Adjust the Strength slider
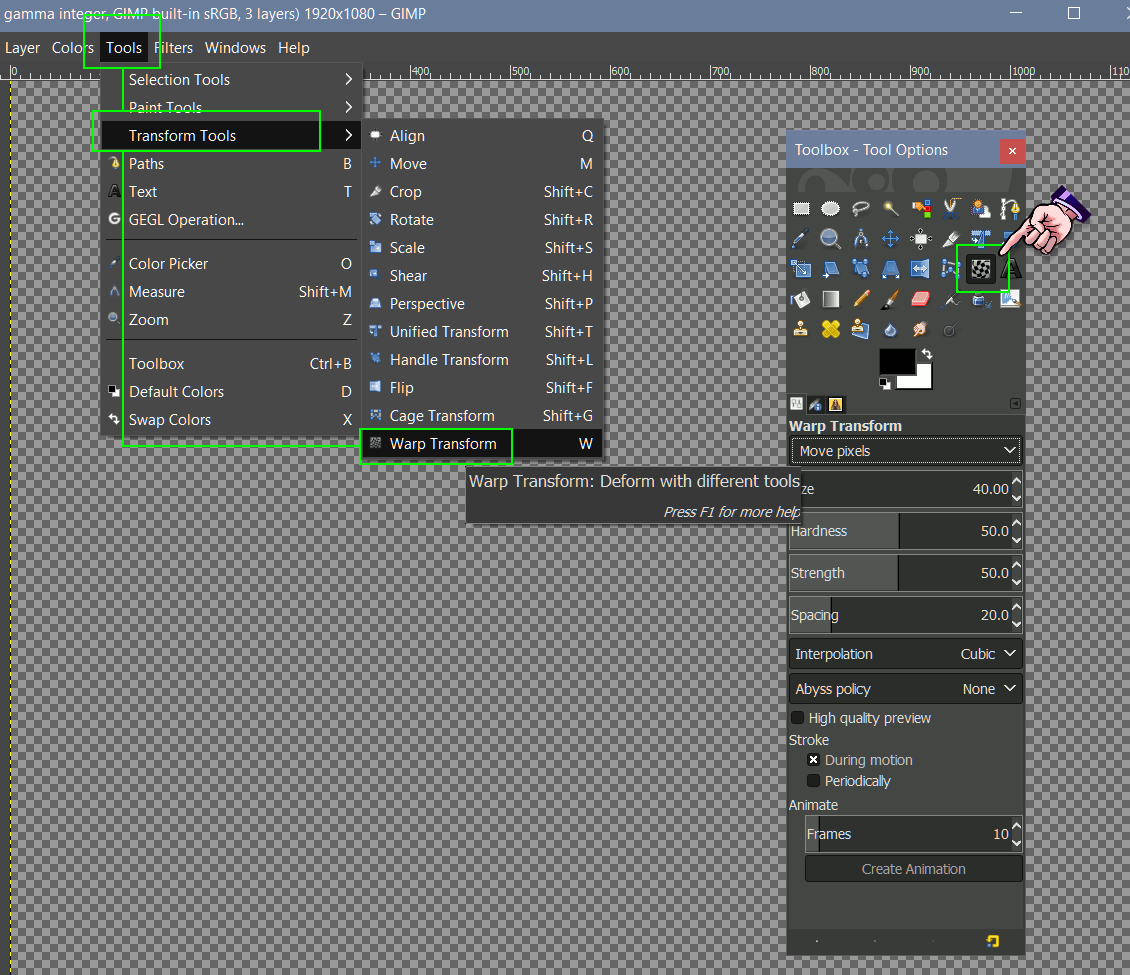 [x=900, y=573]
